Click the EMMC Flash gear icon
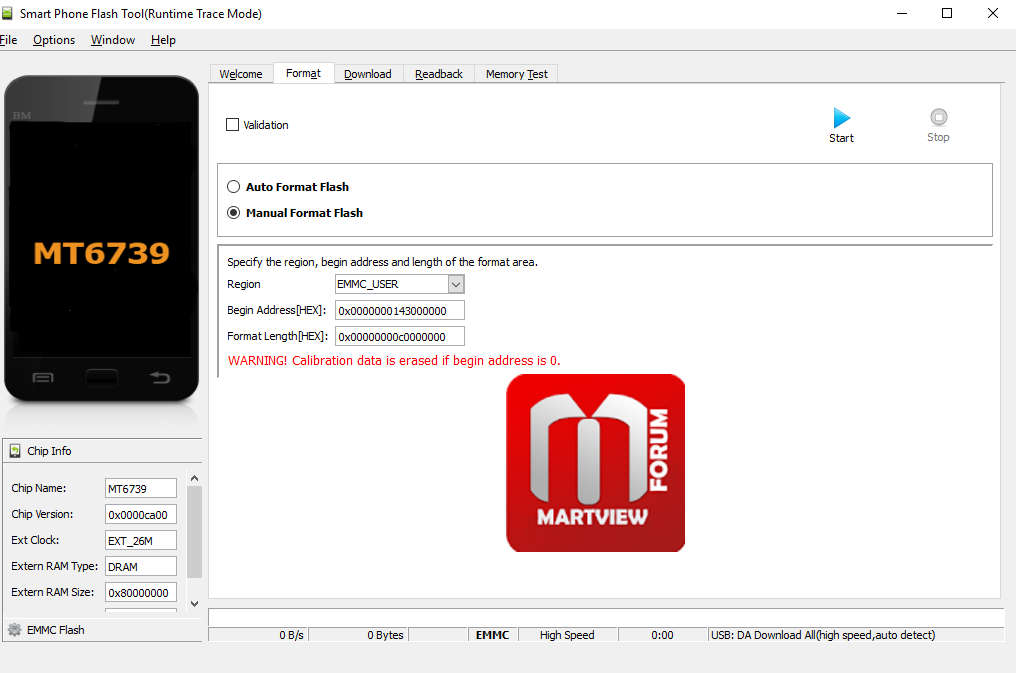1016x673 pixels. [x=14, y=630]
